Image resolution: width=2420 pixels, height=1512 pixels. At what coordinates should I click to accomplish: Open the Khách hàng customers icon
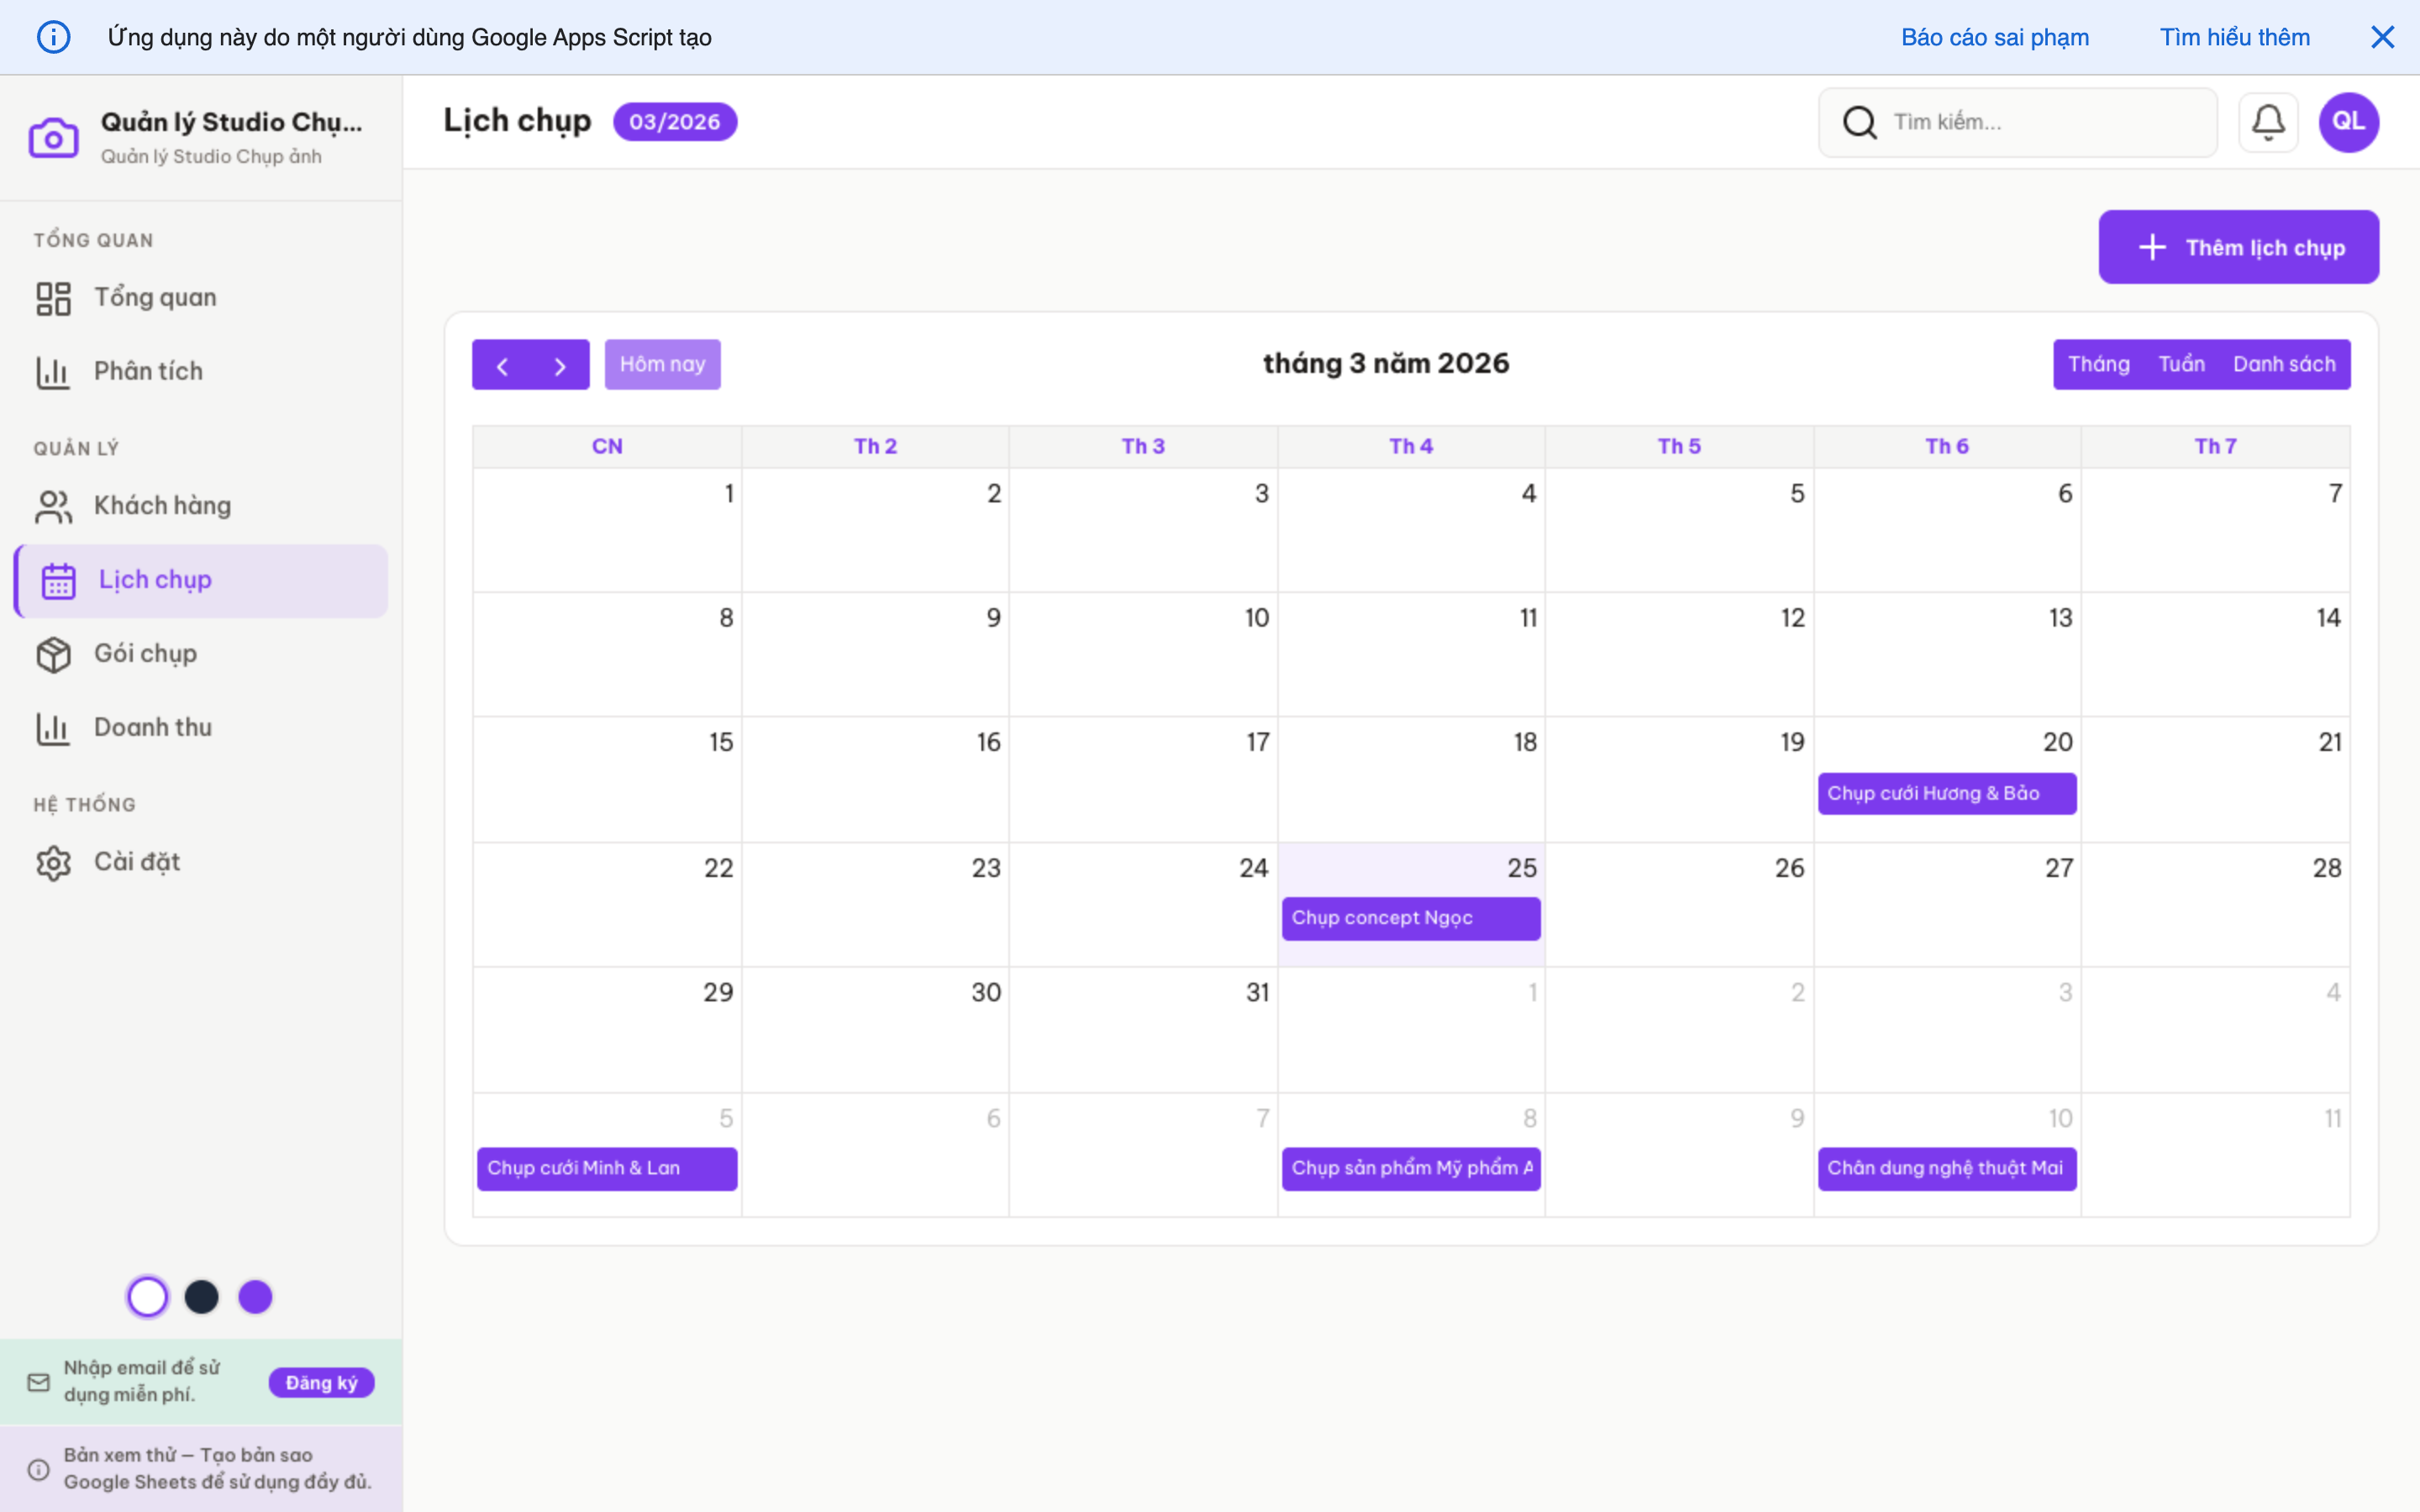click(x=53, y=506)
